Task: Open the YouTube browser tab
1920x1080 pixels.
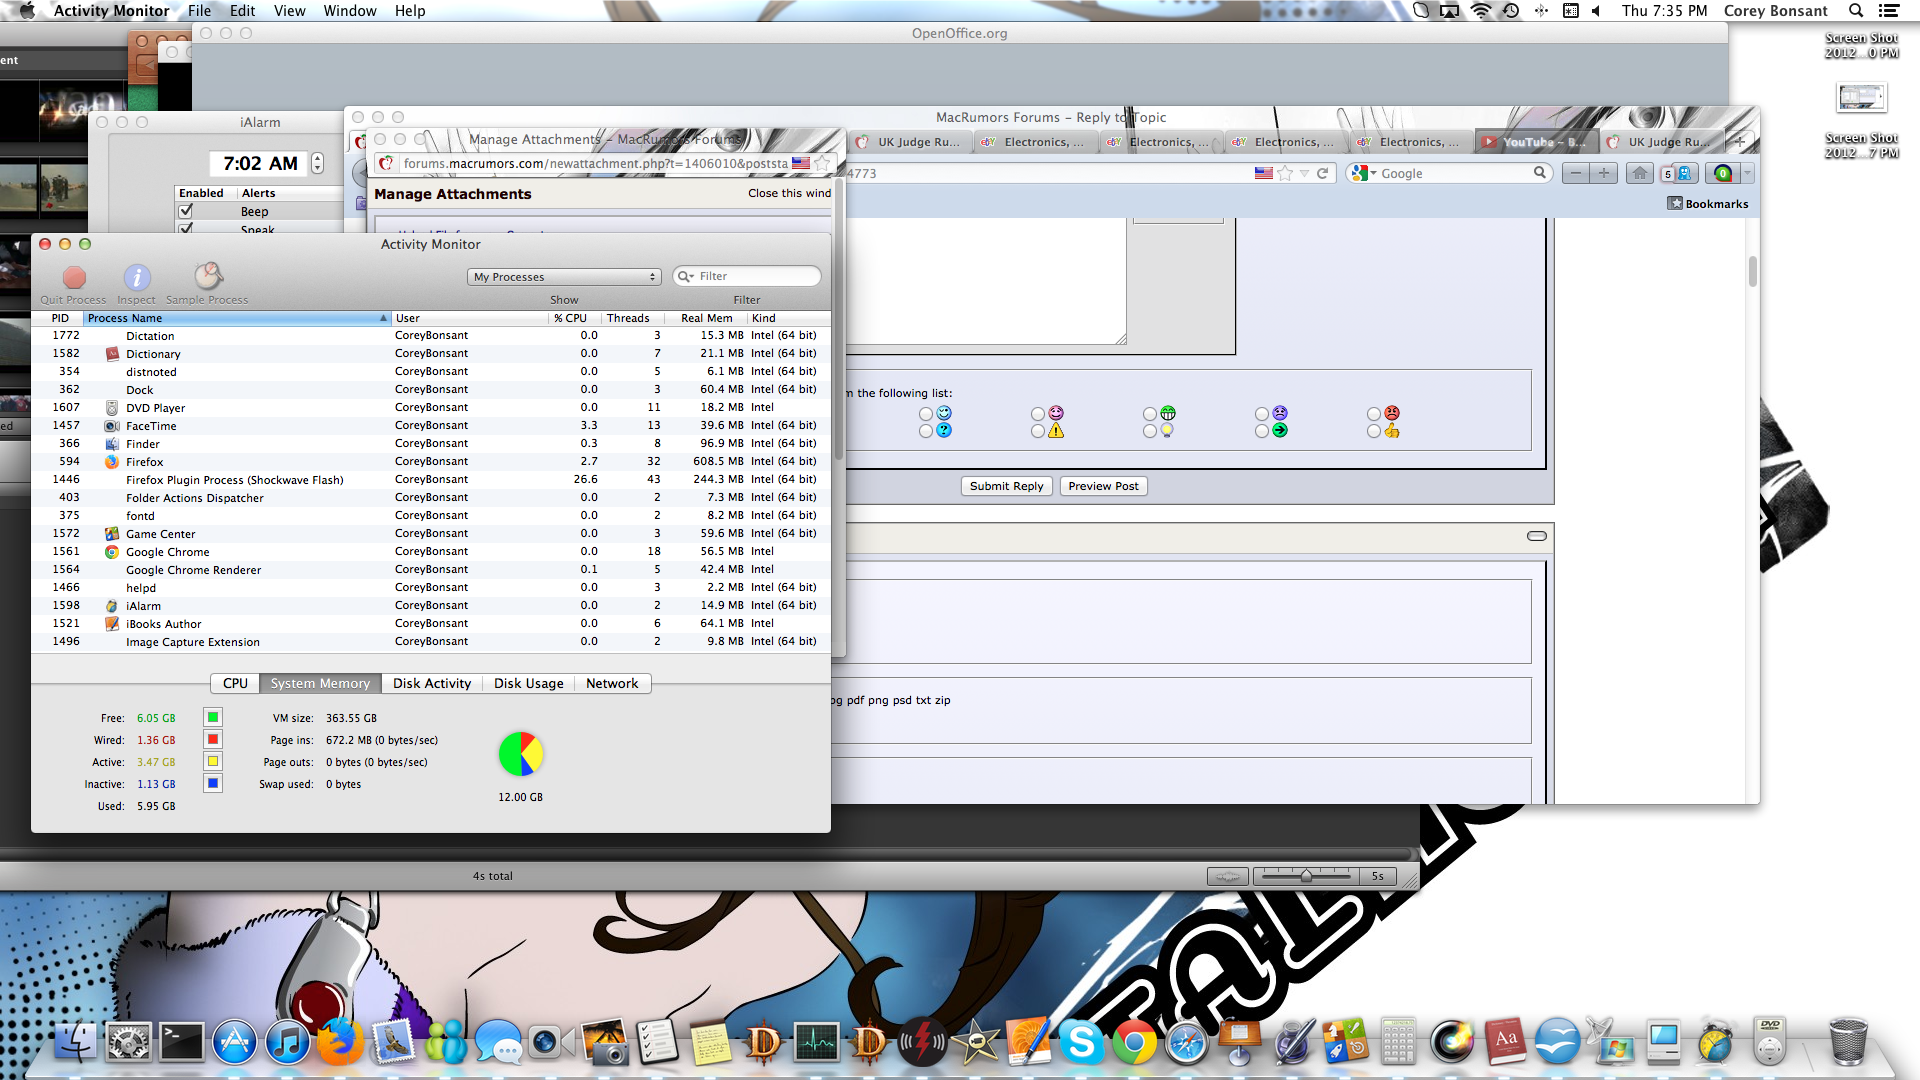Action: coord(1535,142)
